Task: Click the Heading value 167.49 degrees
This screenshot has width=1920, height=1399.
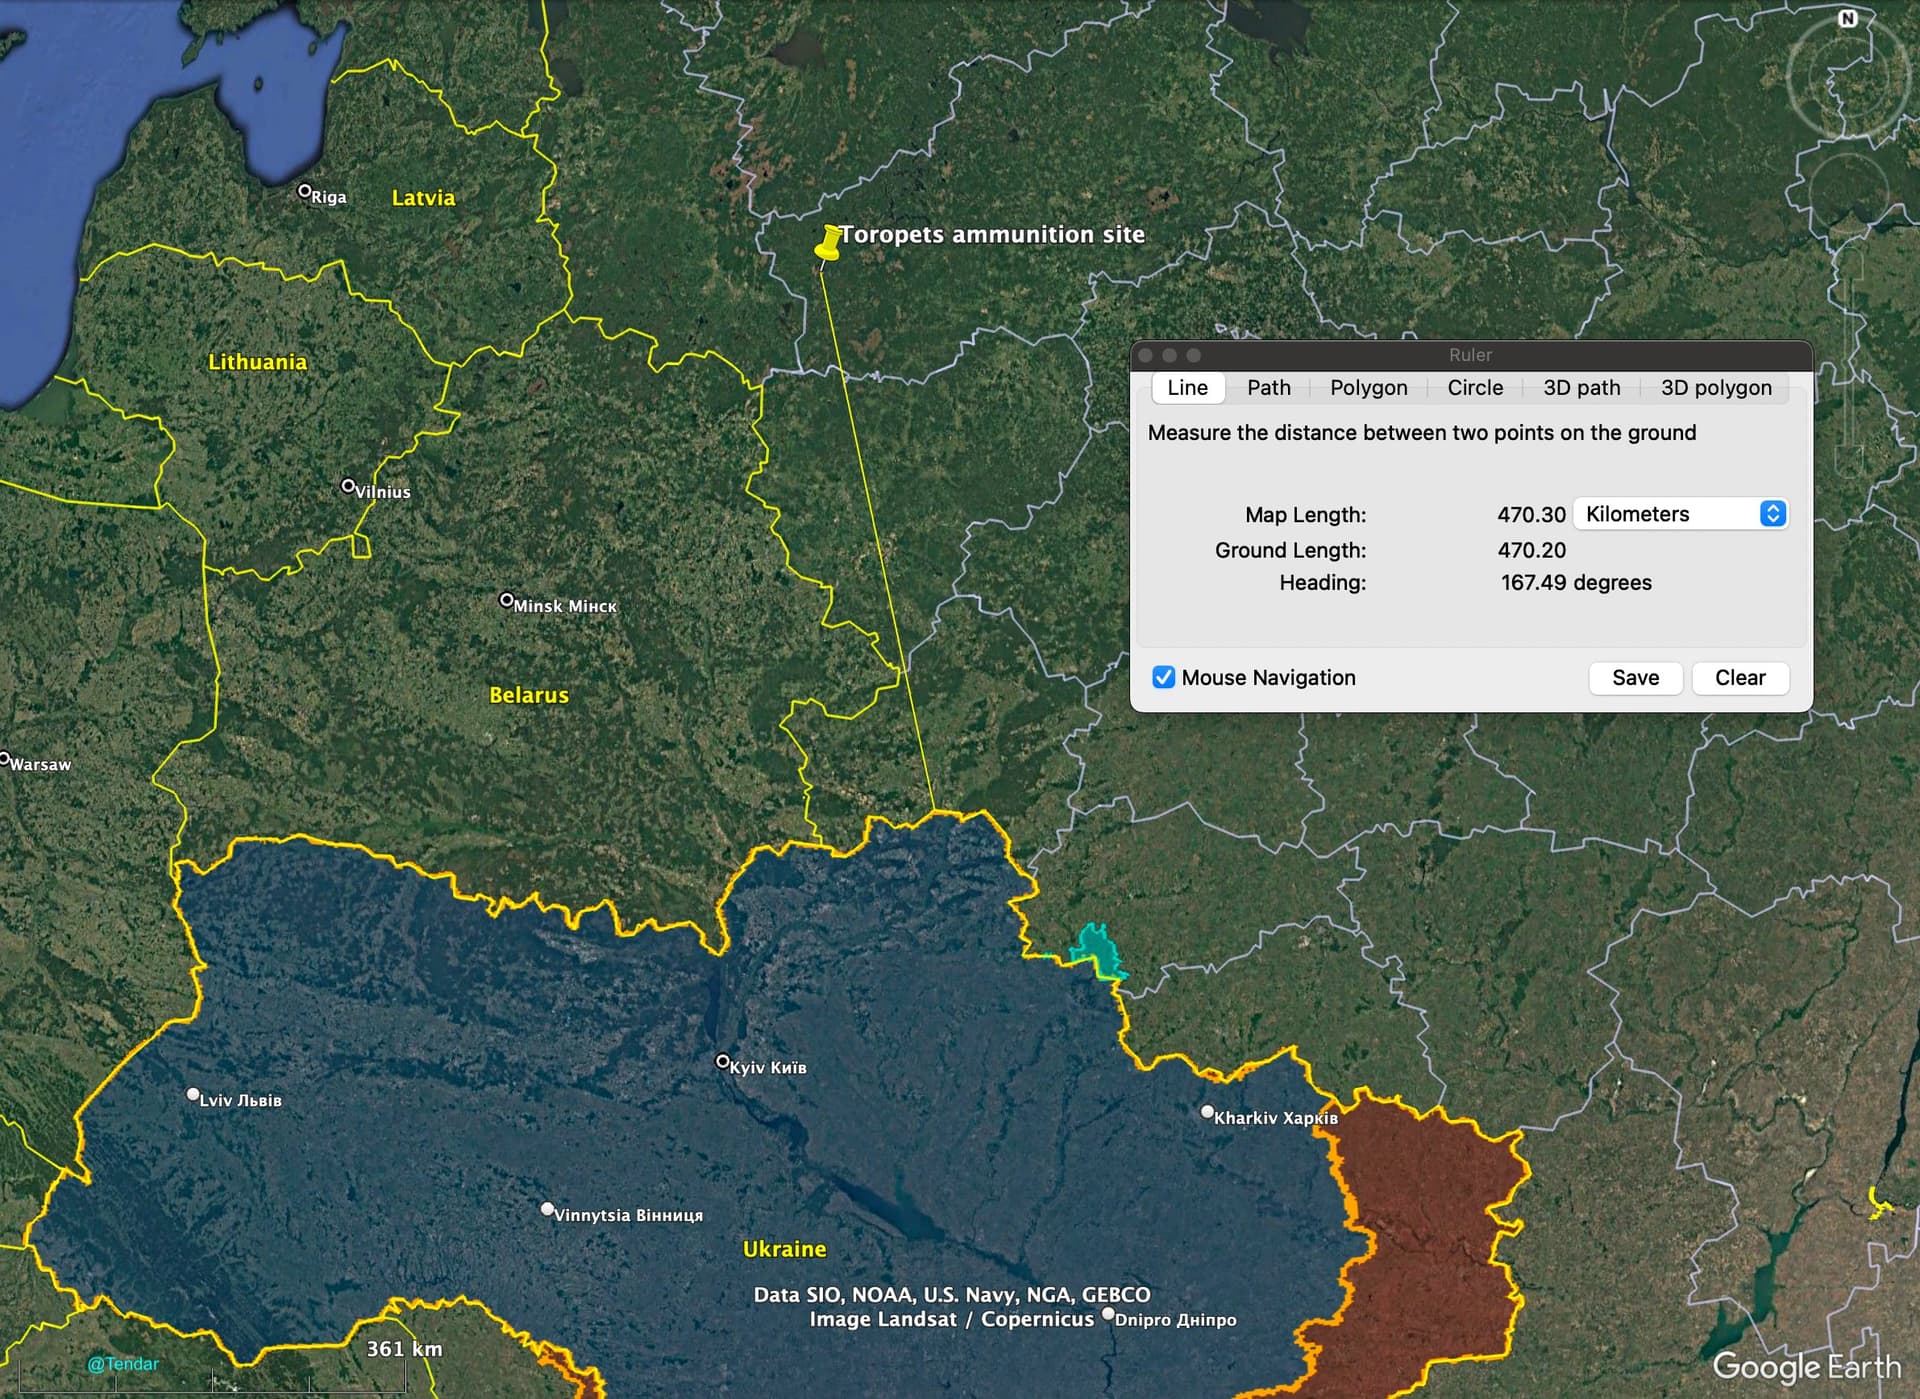Action: coord(1576,583)
